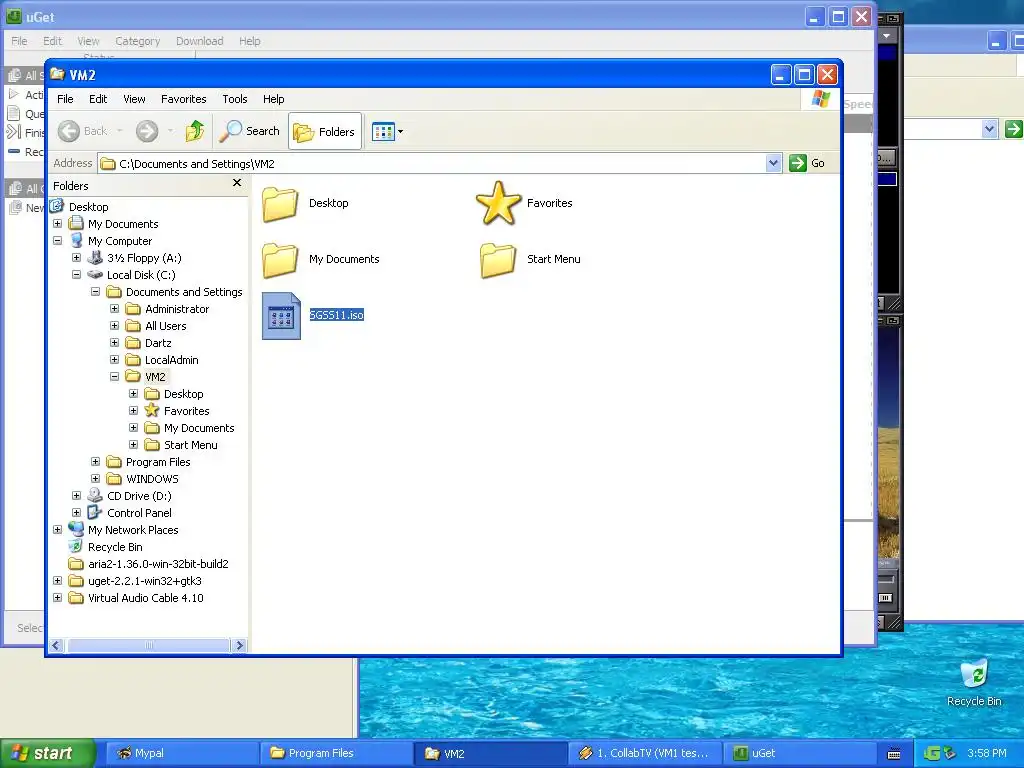Select the Start Menu folder icon in file pane

[498, 259]
